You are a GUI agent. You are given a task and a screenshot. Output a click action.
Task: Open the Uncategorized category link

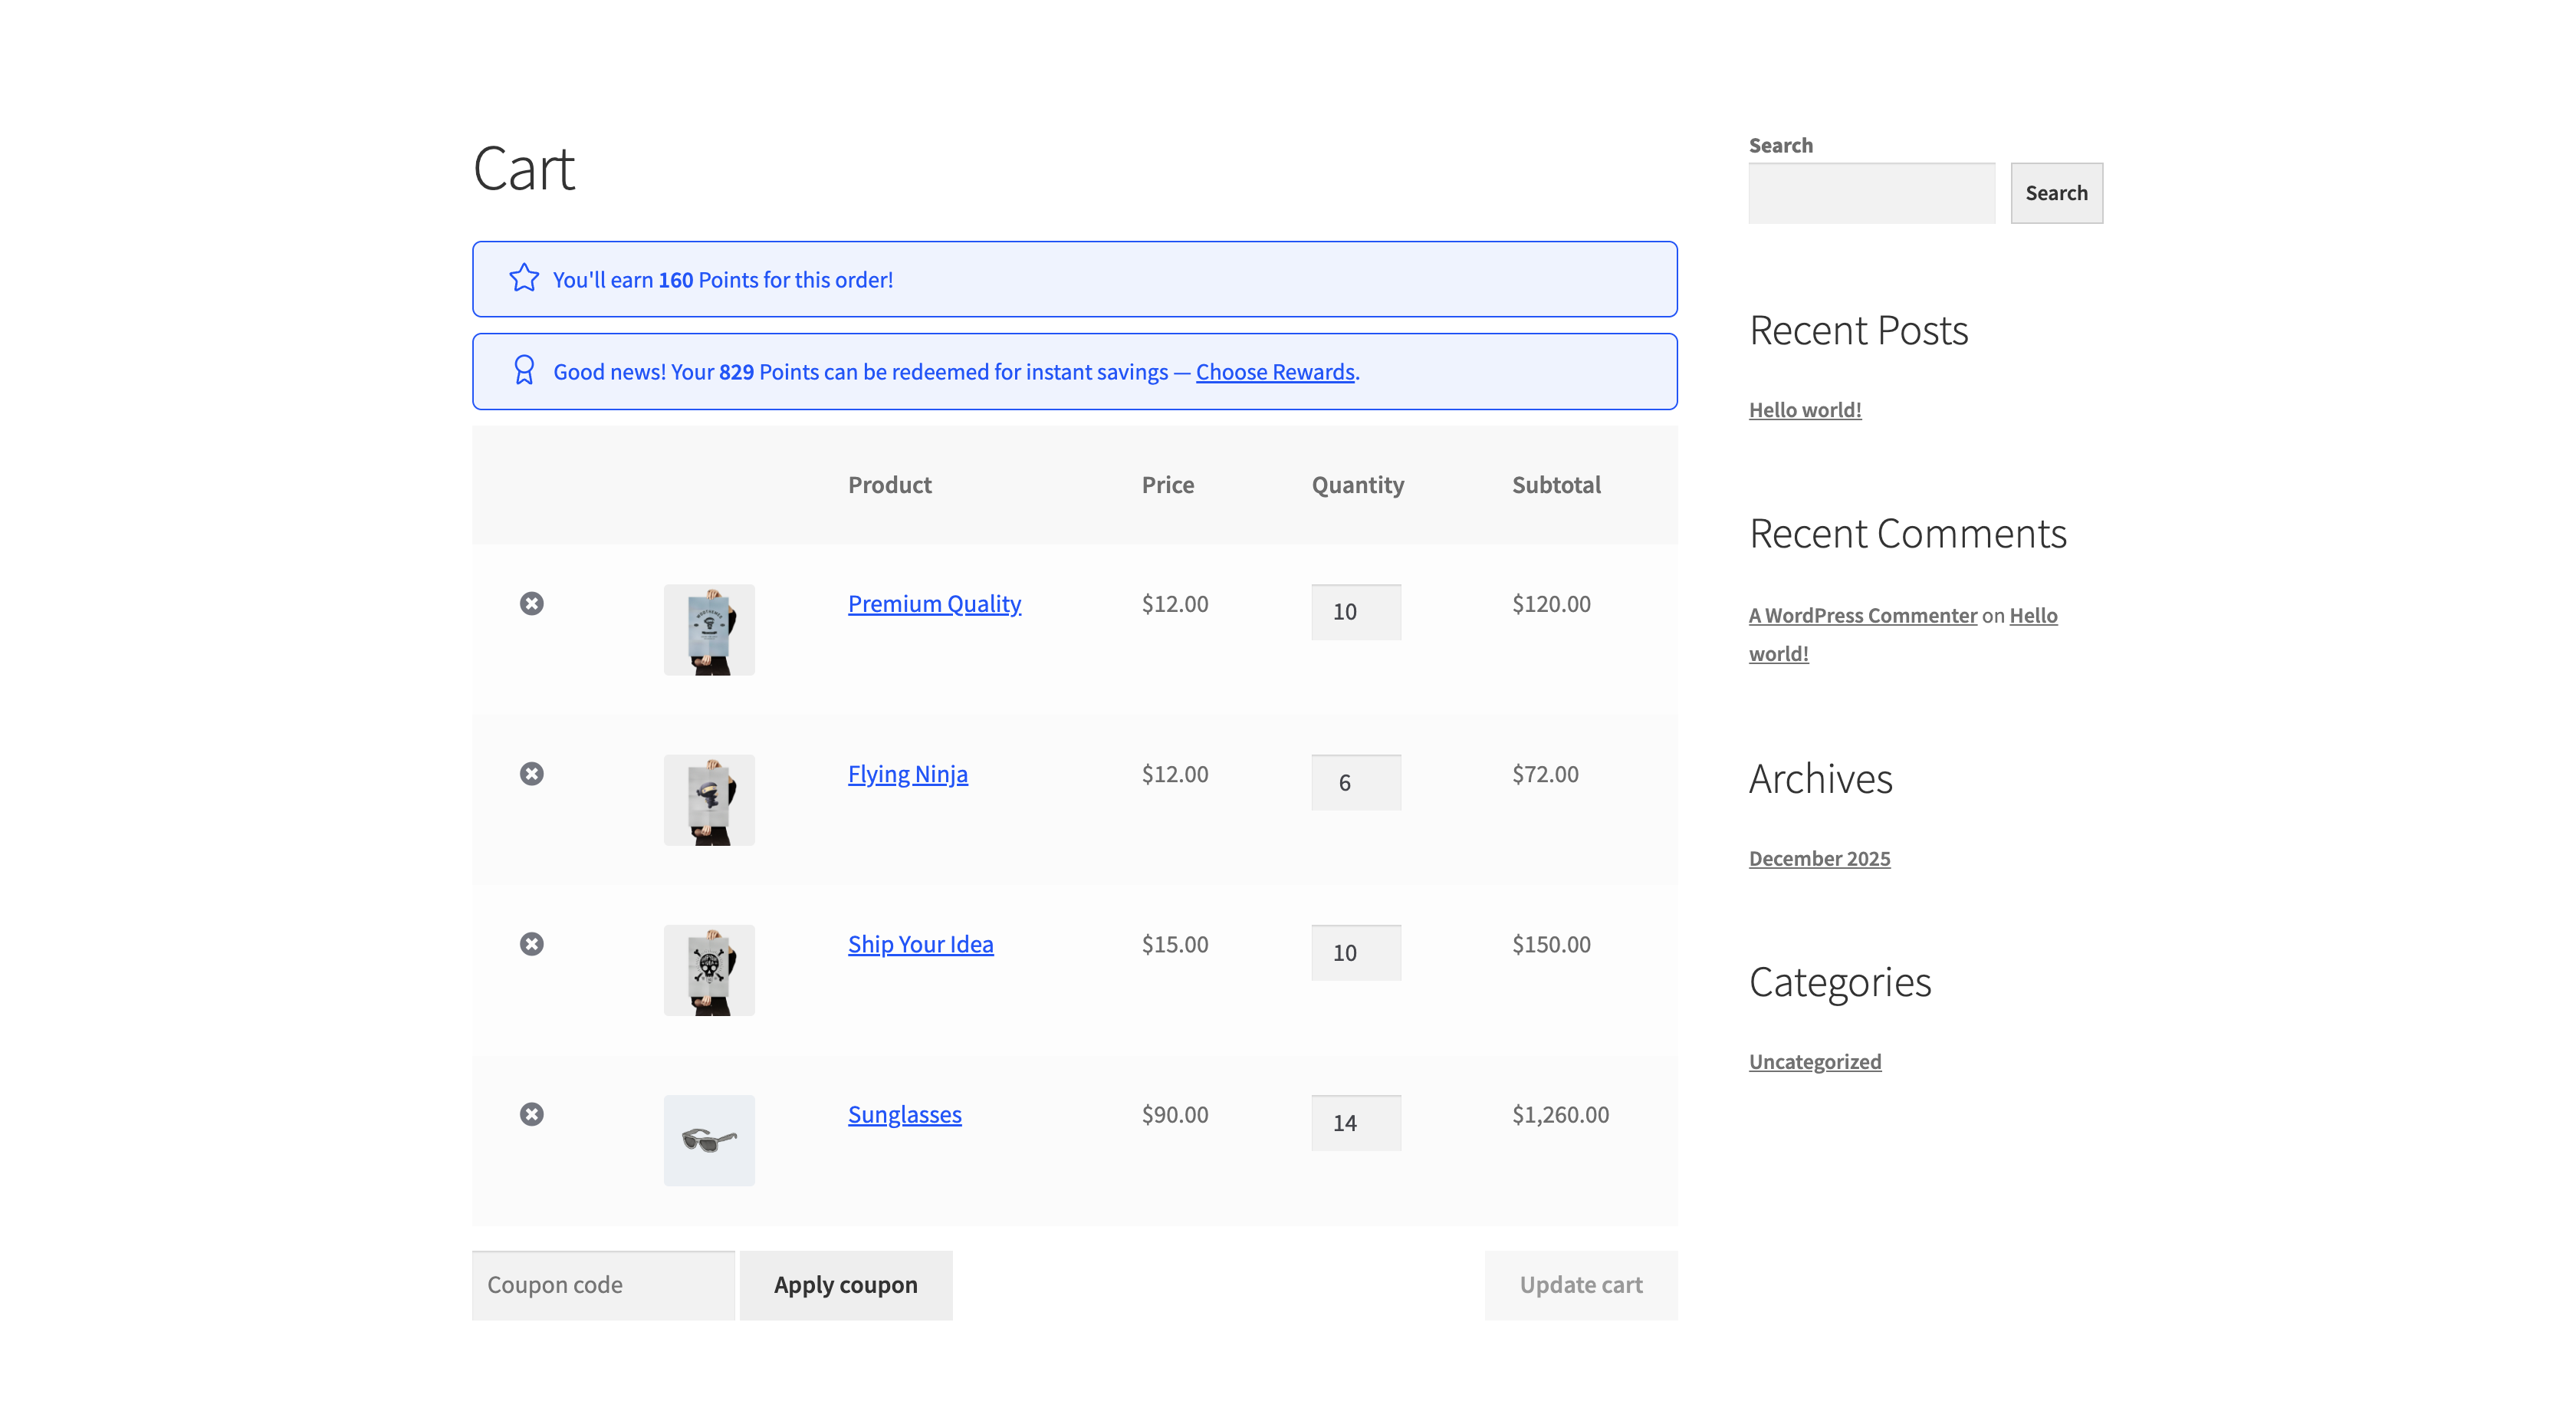[x=1814, y=1061]
